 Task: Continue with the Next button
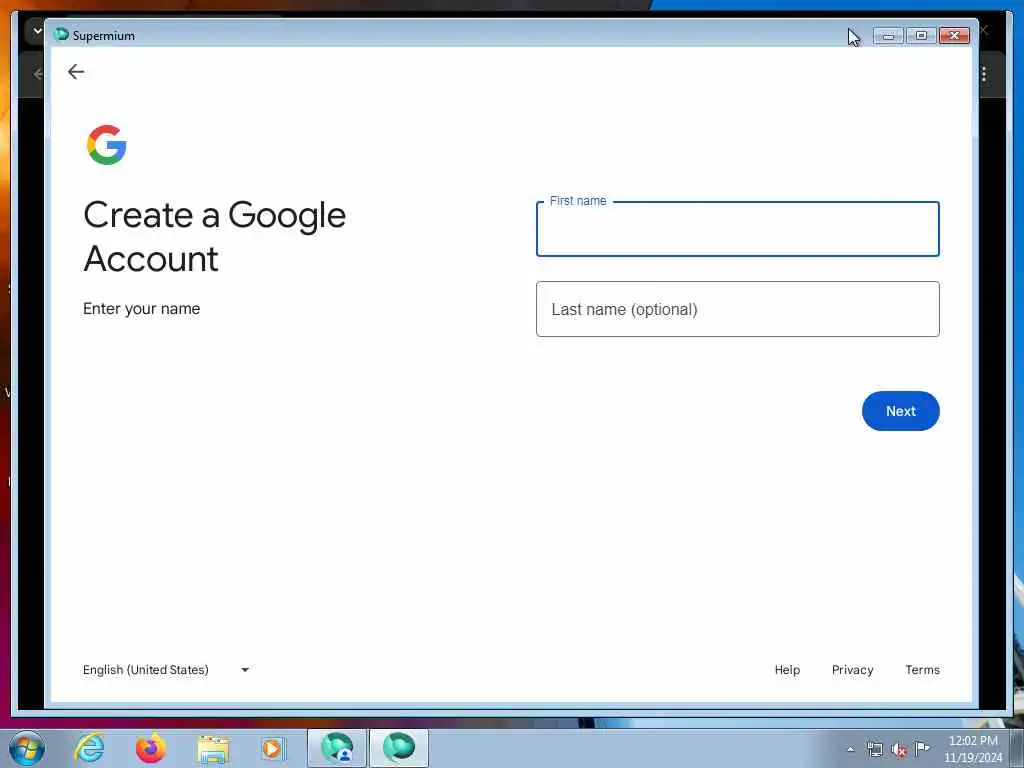tap(901, 411)
